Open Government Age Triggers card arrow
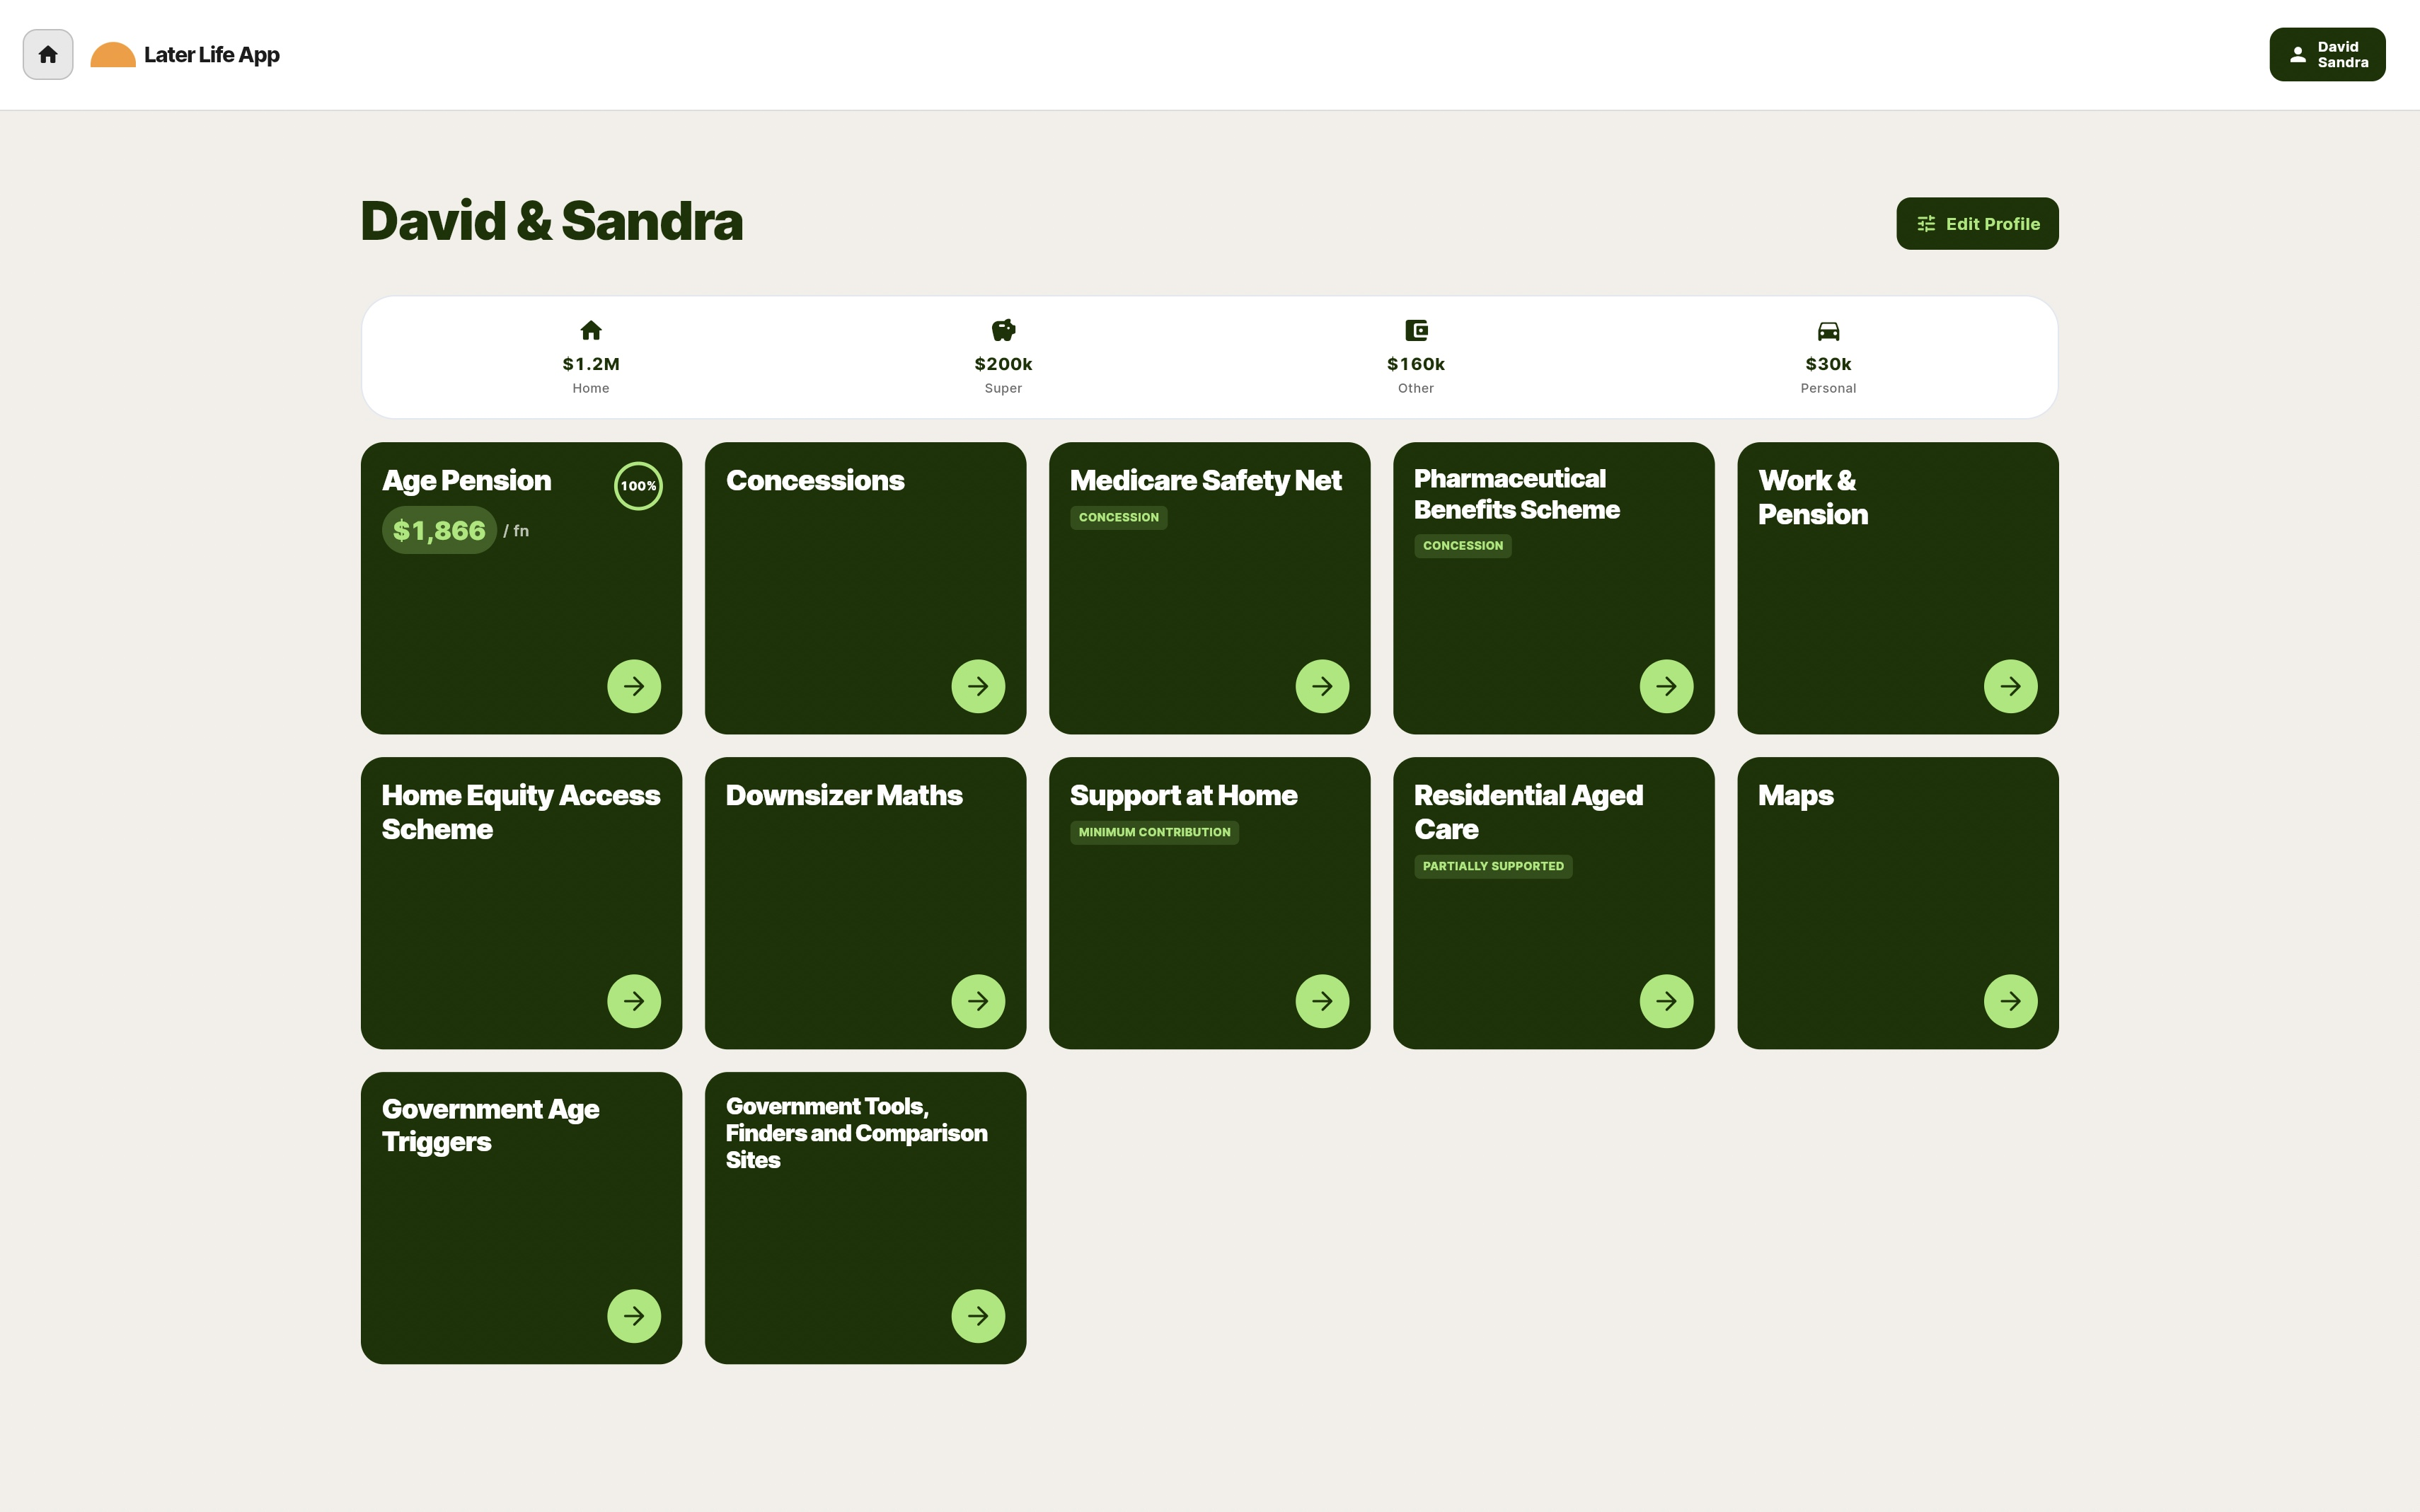The image size is (2420, 1512). (634, 1316)
